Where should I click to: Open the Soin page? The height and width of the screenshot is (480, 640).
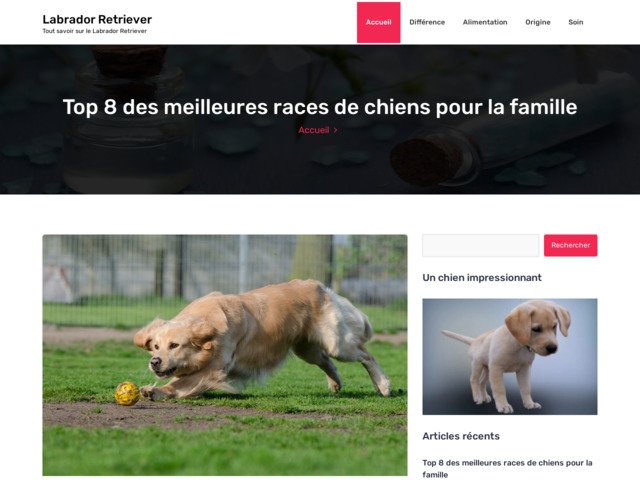[x=576, y=22]
